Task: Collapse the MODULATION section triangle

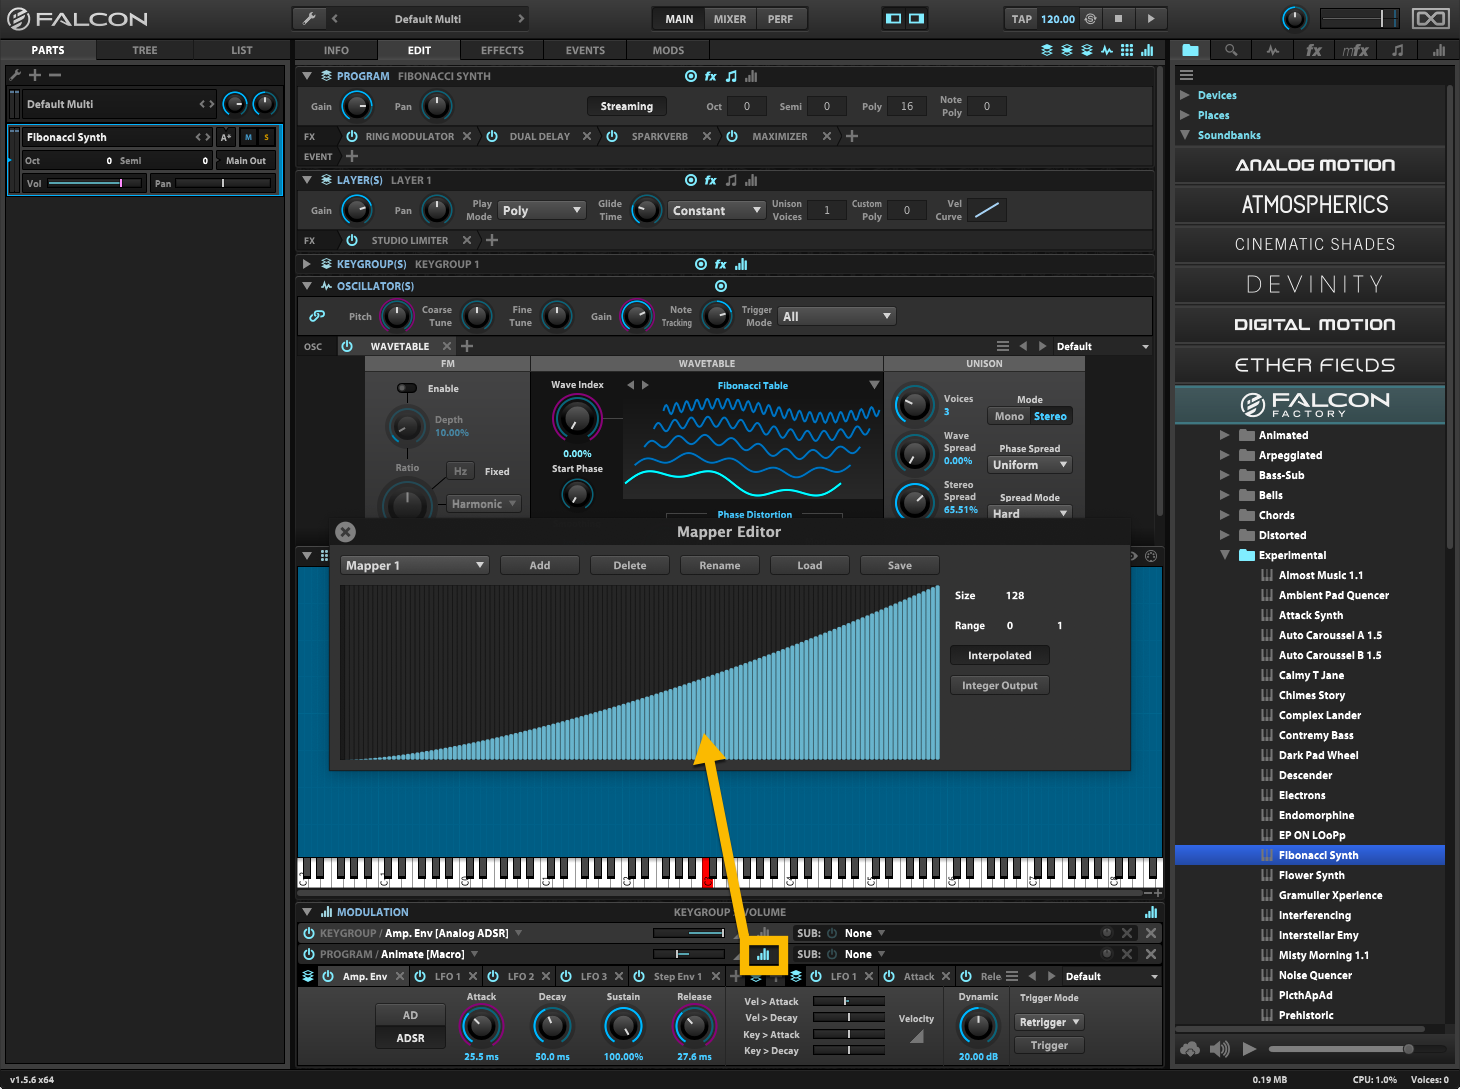Action: coord(307,912)
